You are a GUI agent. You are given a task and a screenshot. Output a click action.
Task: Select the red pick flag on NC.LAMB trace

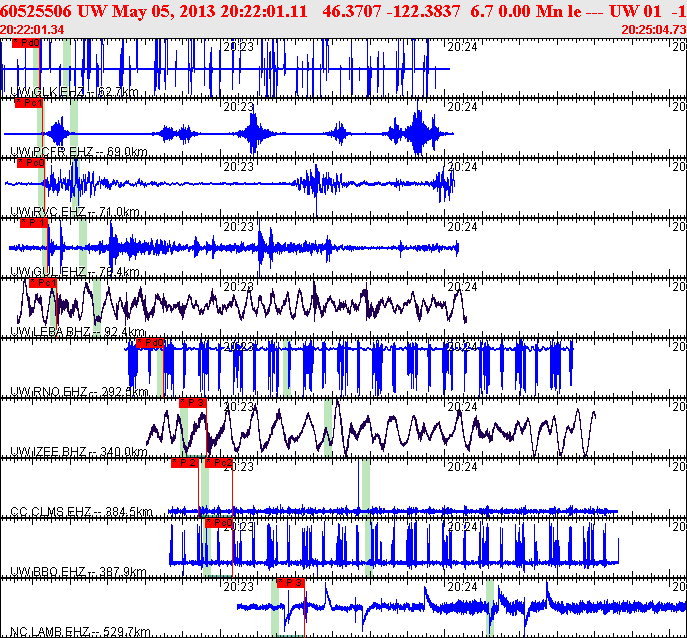pyautogui.click(x=290, y=582)
